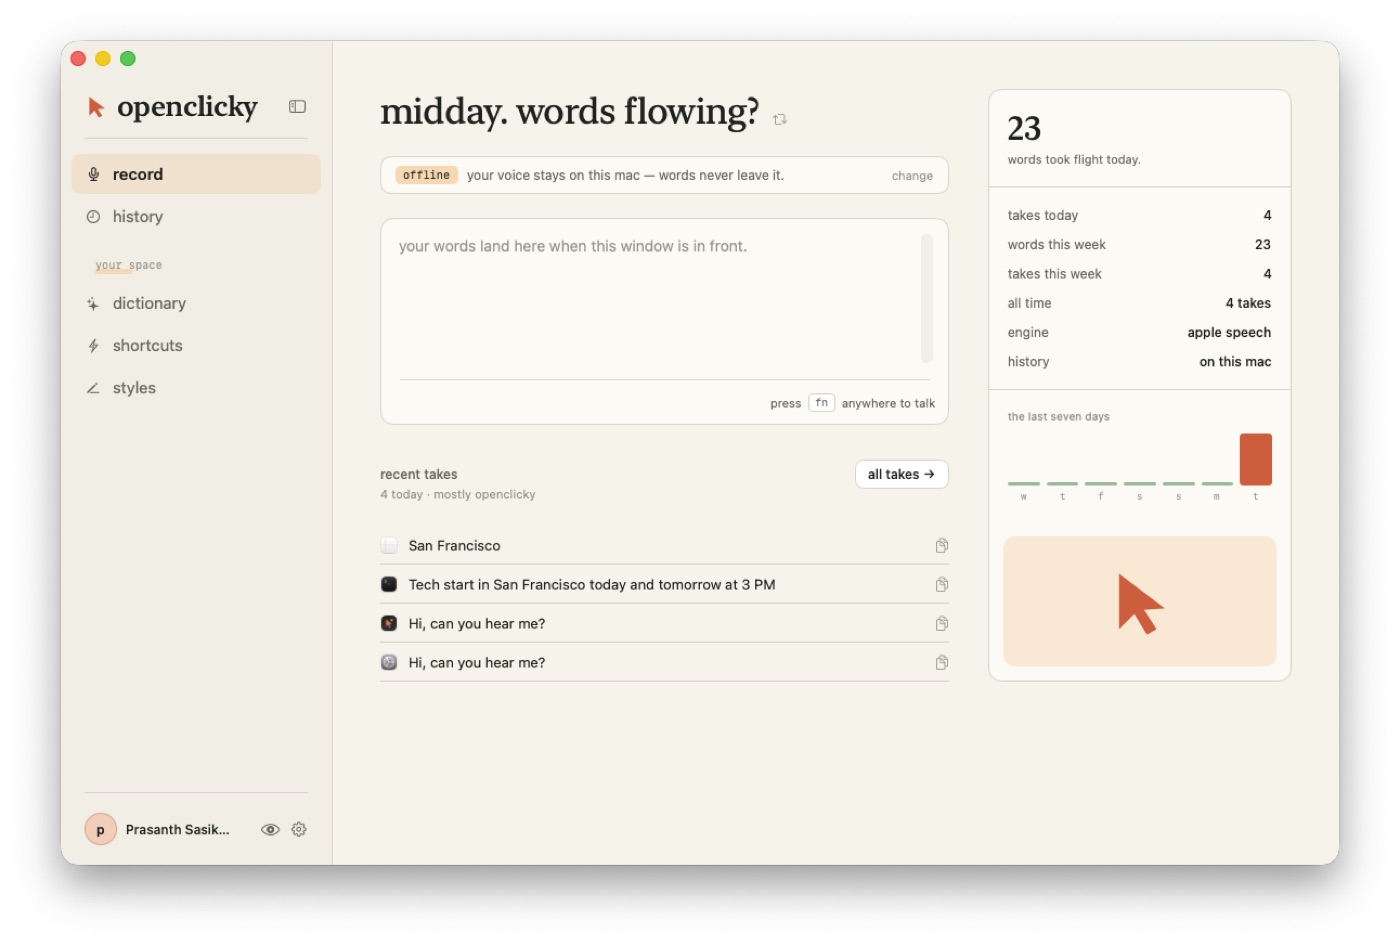Click the "takes today" stat label

click(x=1043, y=216)
